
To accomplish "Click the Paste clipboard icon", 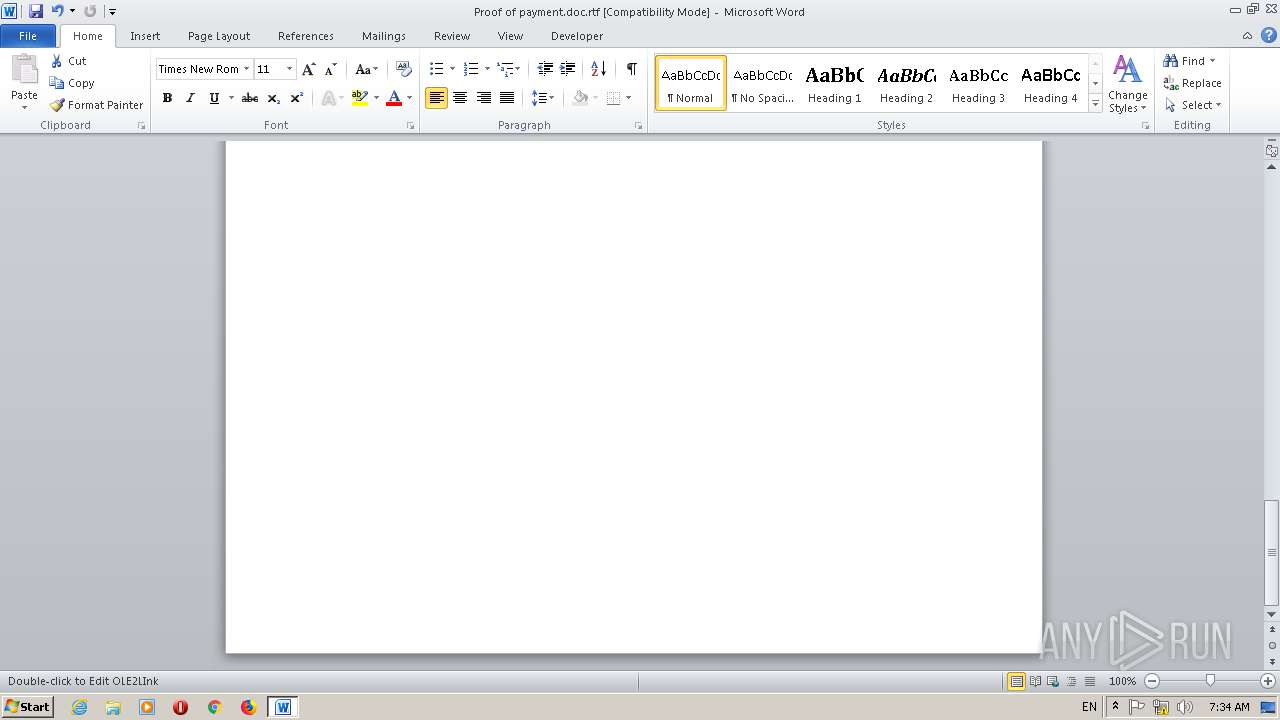I will (x=24, y=71).
